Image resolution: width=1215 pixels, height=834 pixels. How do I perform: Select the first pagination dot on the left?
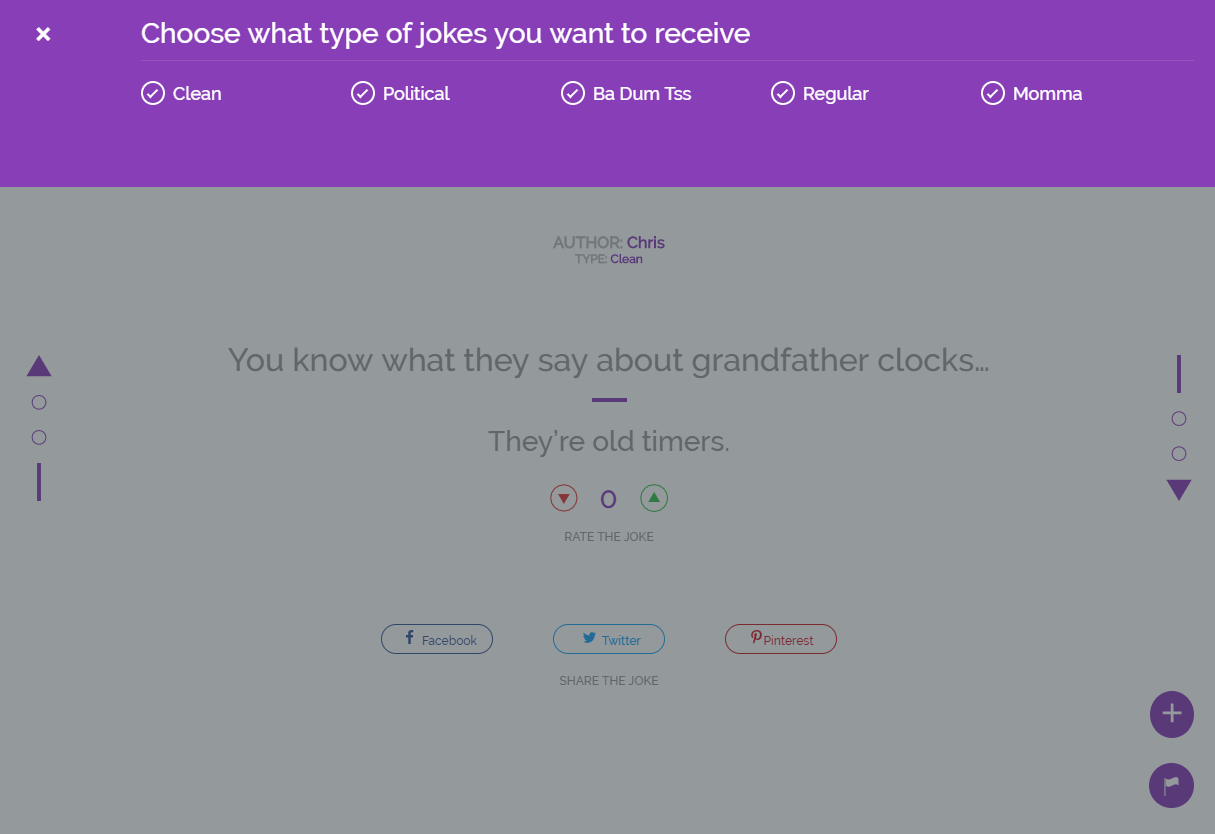38,401
